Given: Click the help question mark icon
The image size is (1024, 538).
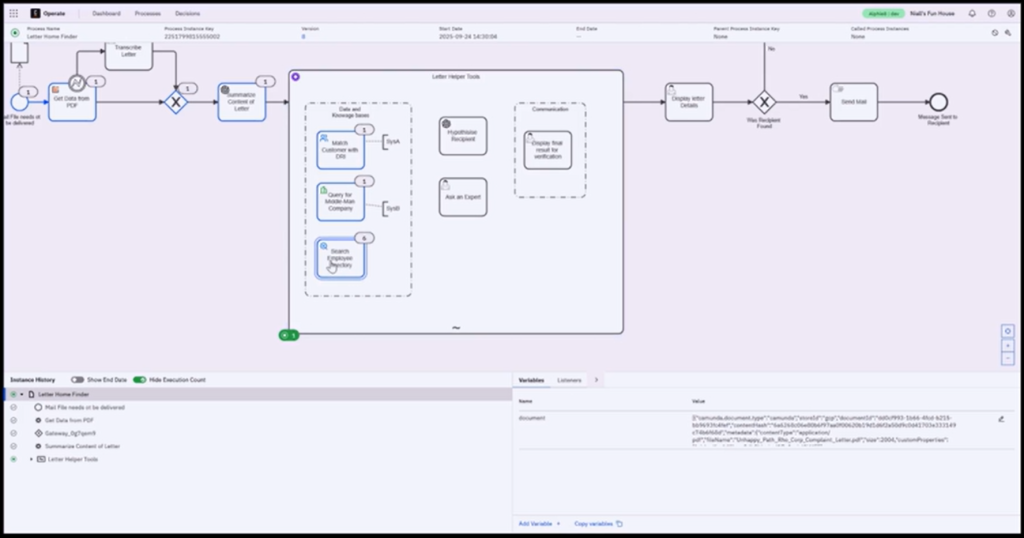Looking at the screenshot, I should coord(991,13).
